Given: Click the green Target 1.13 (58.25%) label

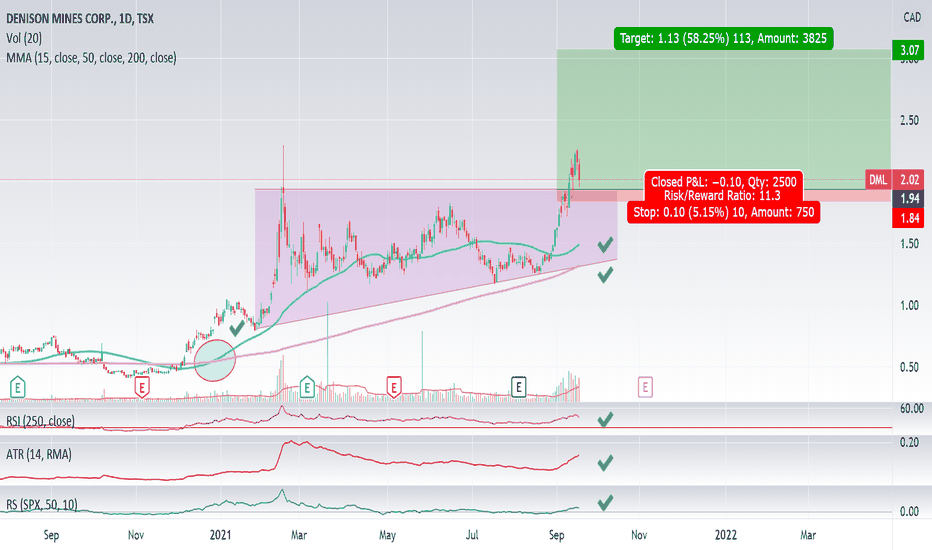Looking at the screenshot, I should point(723,39).
